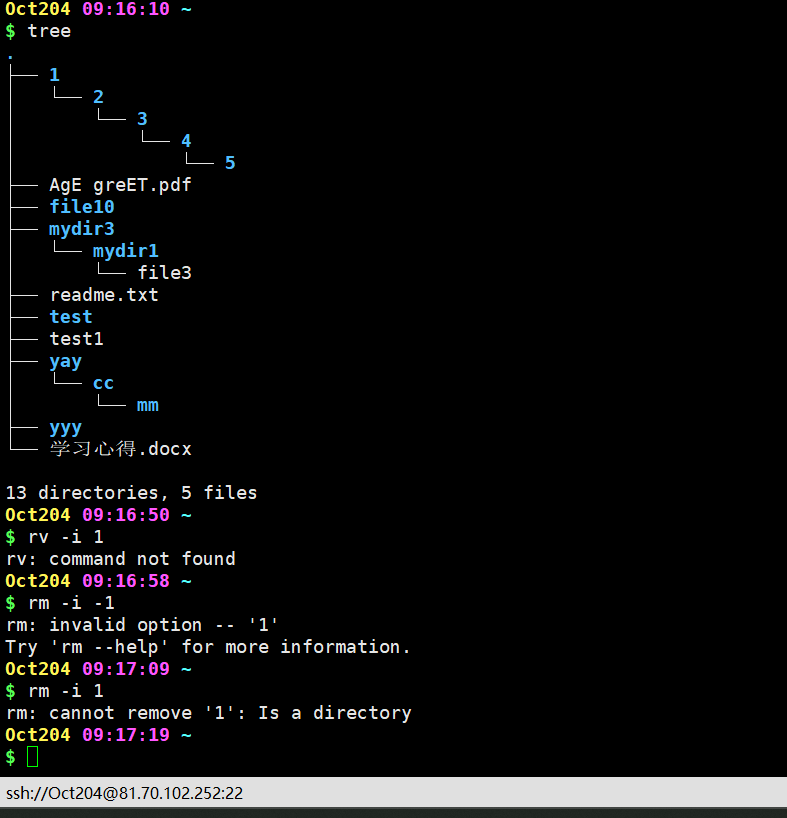787x818 pixels.
Task: Select directory '3' in tree output
Action: [x=142, y=119]
